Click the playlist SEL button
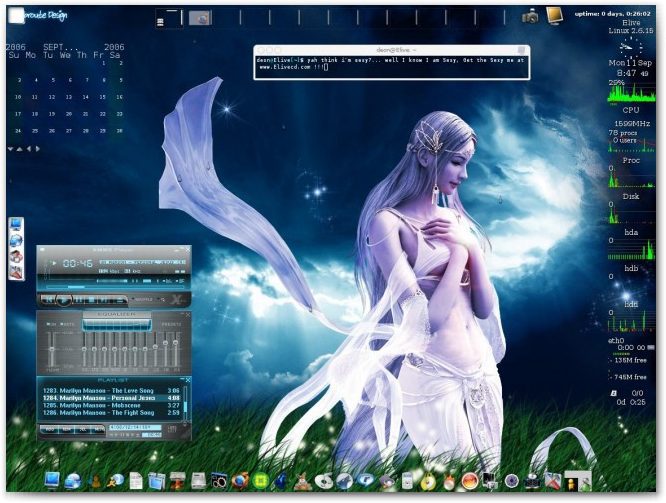 point(83,430)
